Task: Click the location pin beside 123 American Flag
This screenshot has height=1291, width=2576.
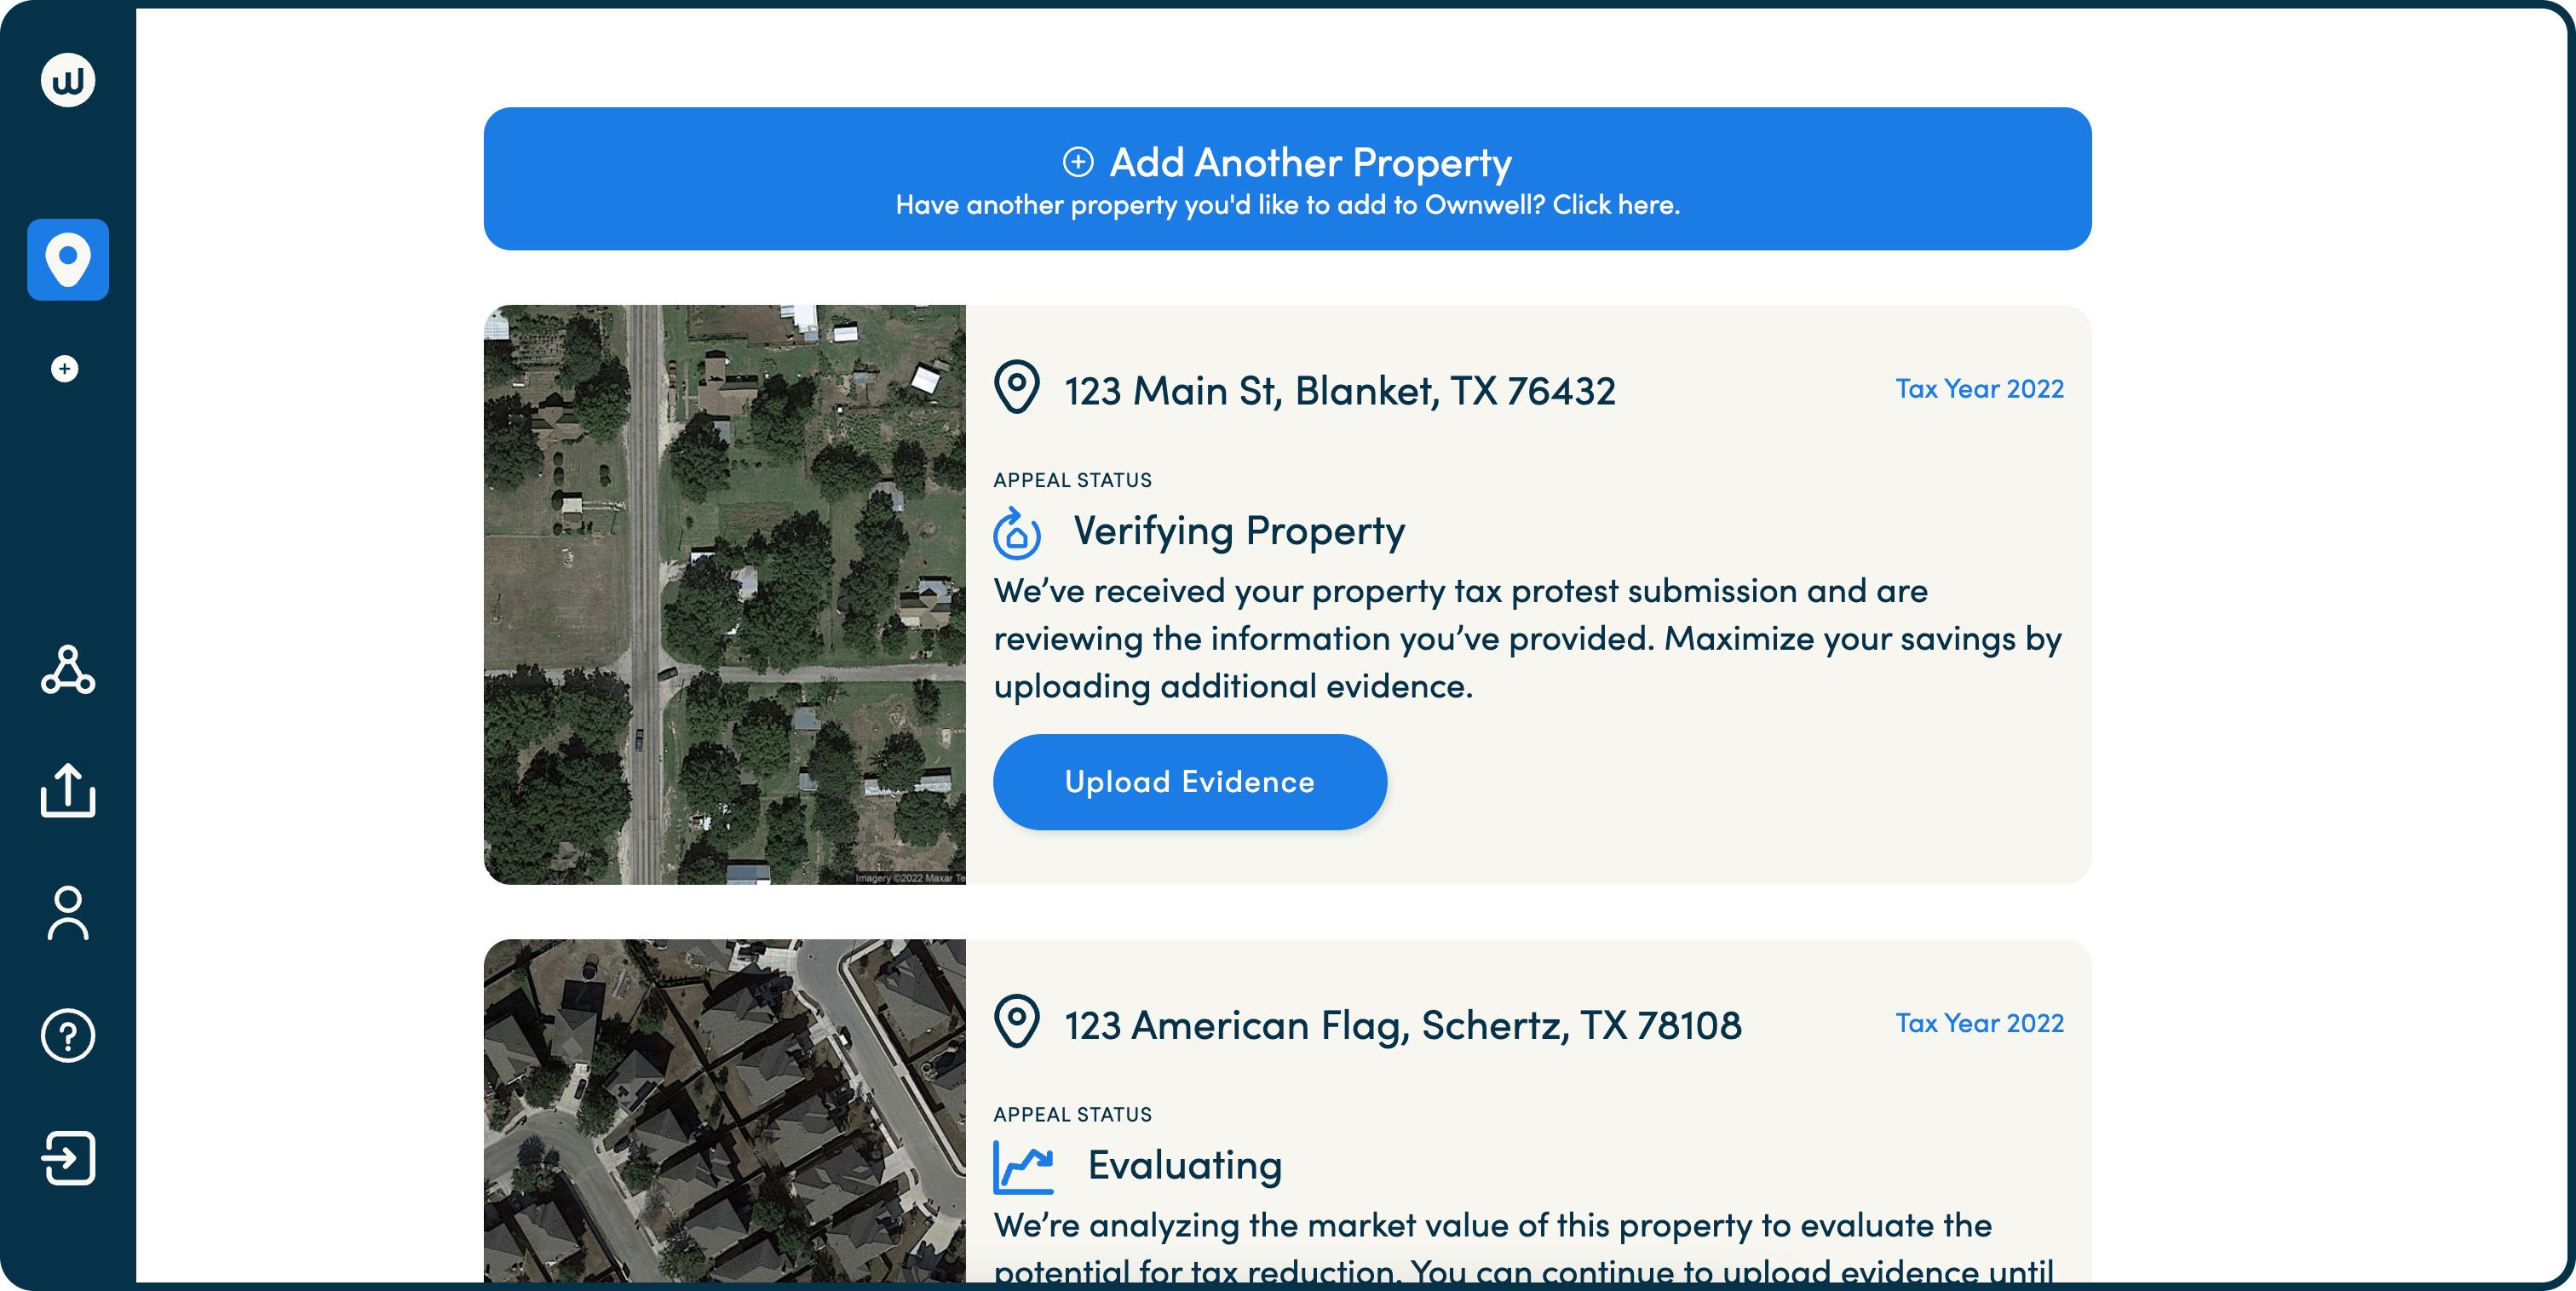Action: coord(1017,1021)
